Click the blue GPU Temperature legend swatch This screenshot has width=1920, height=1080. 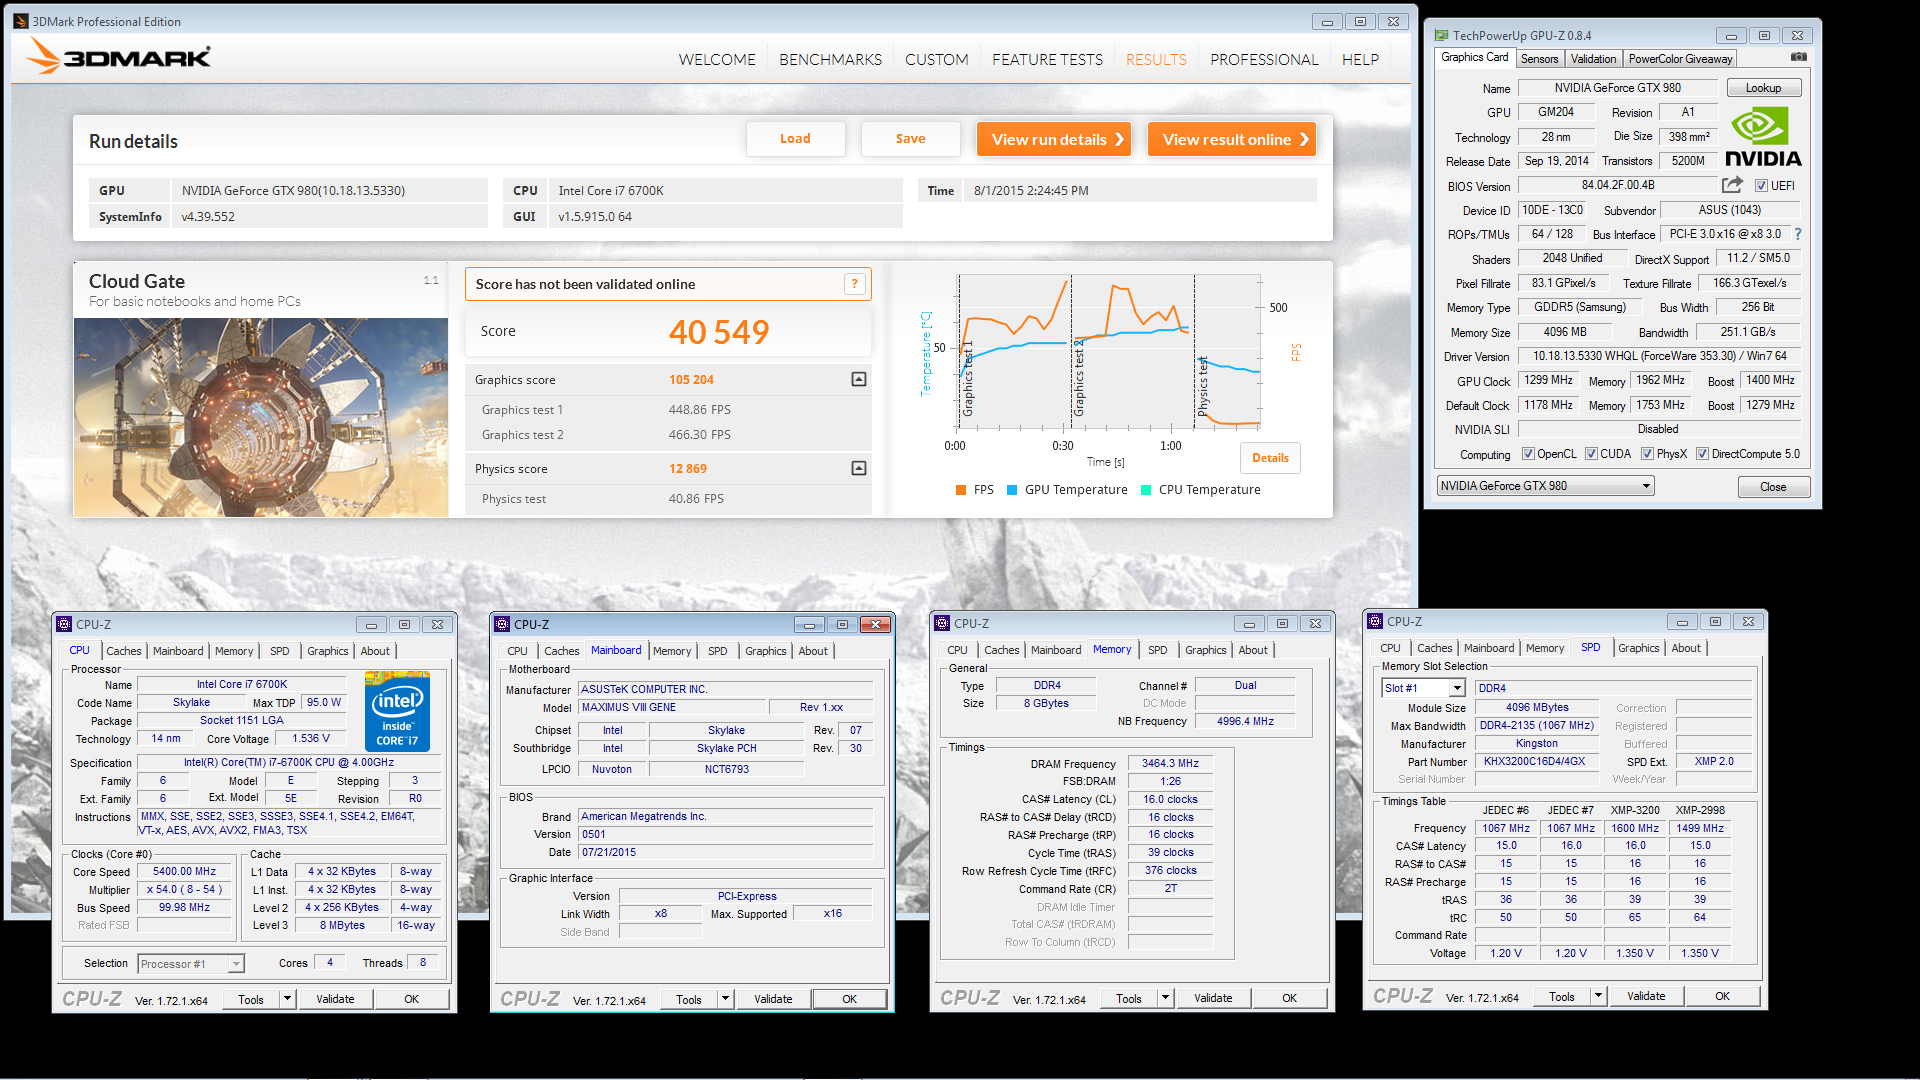click(1012, 490)
